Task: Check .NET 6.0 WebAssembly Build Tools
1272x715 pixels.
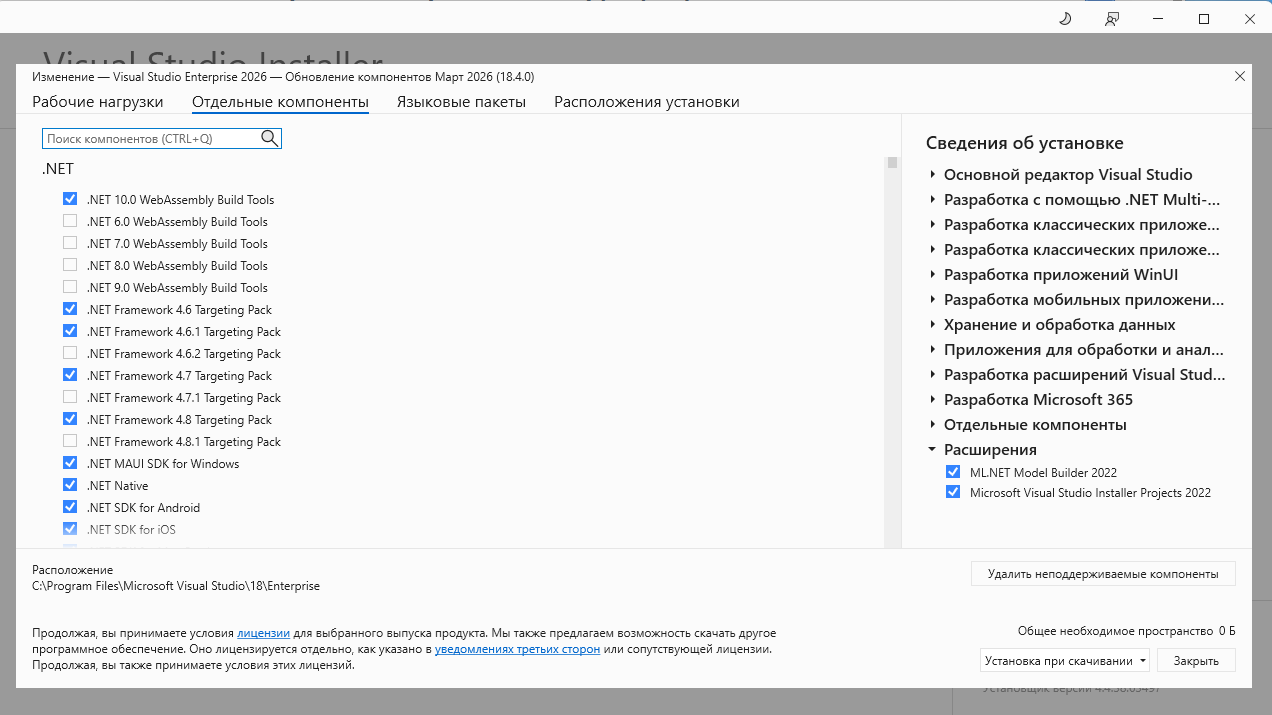Action: (x=70, y=221)
